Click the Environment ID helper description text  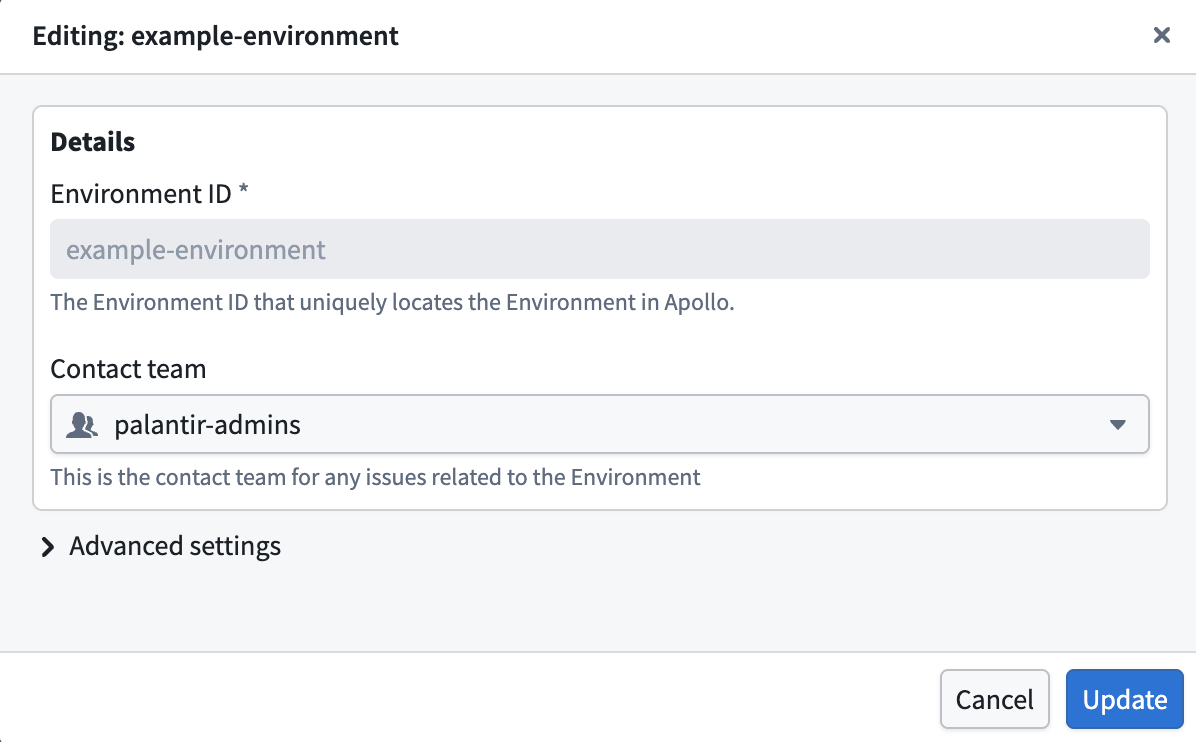click(392, 303)
